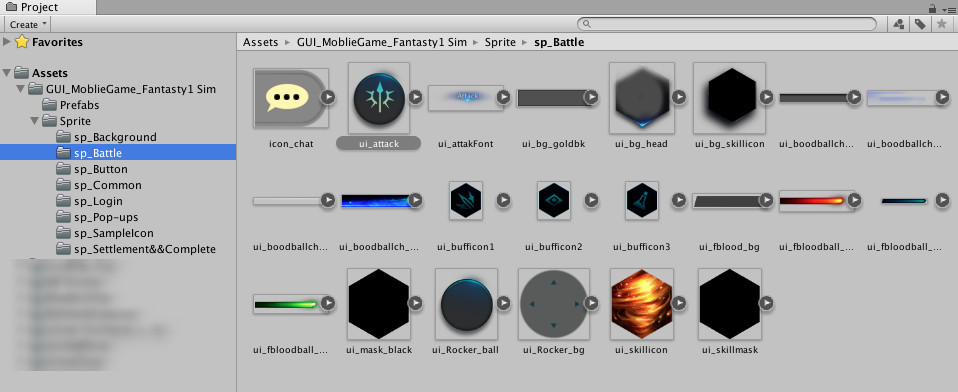Expand the ui_bg_goldbk sprite arrow
Viewport: 958px width, 392px height.
591,97
